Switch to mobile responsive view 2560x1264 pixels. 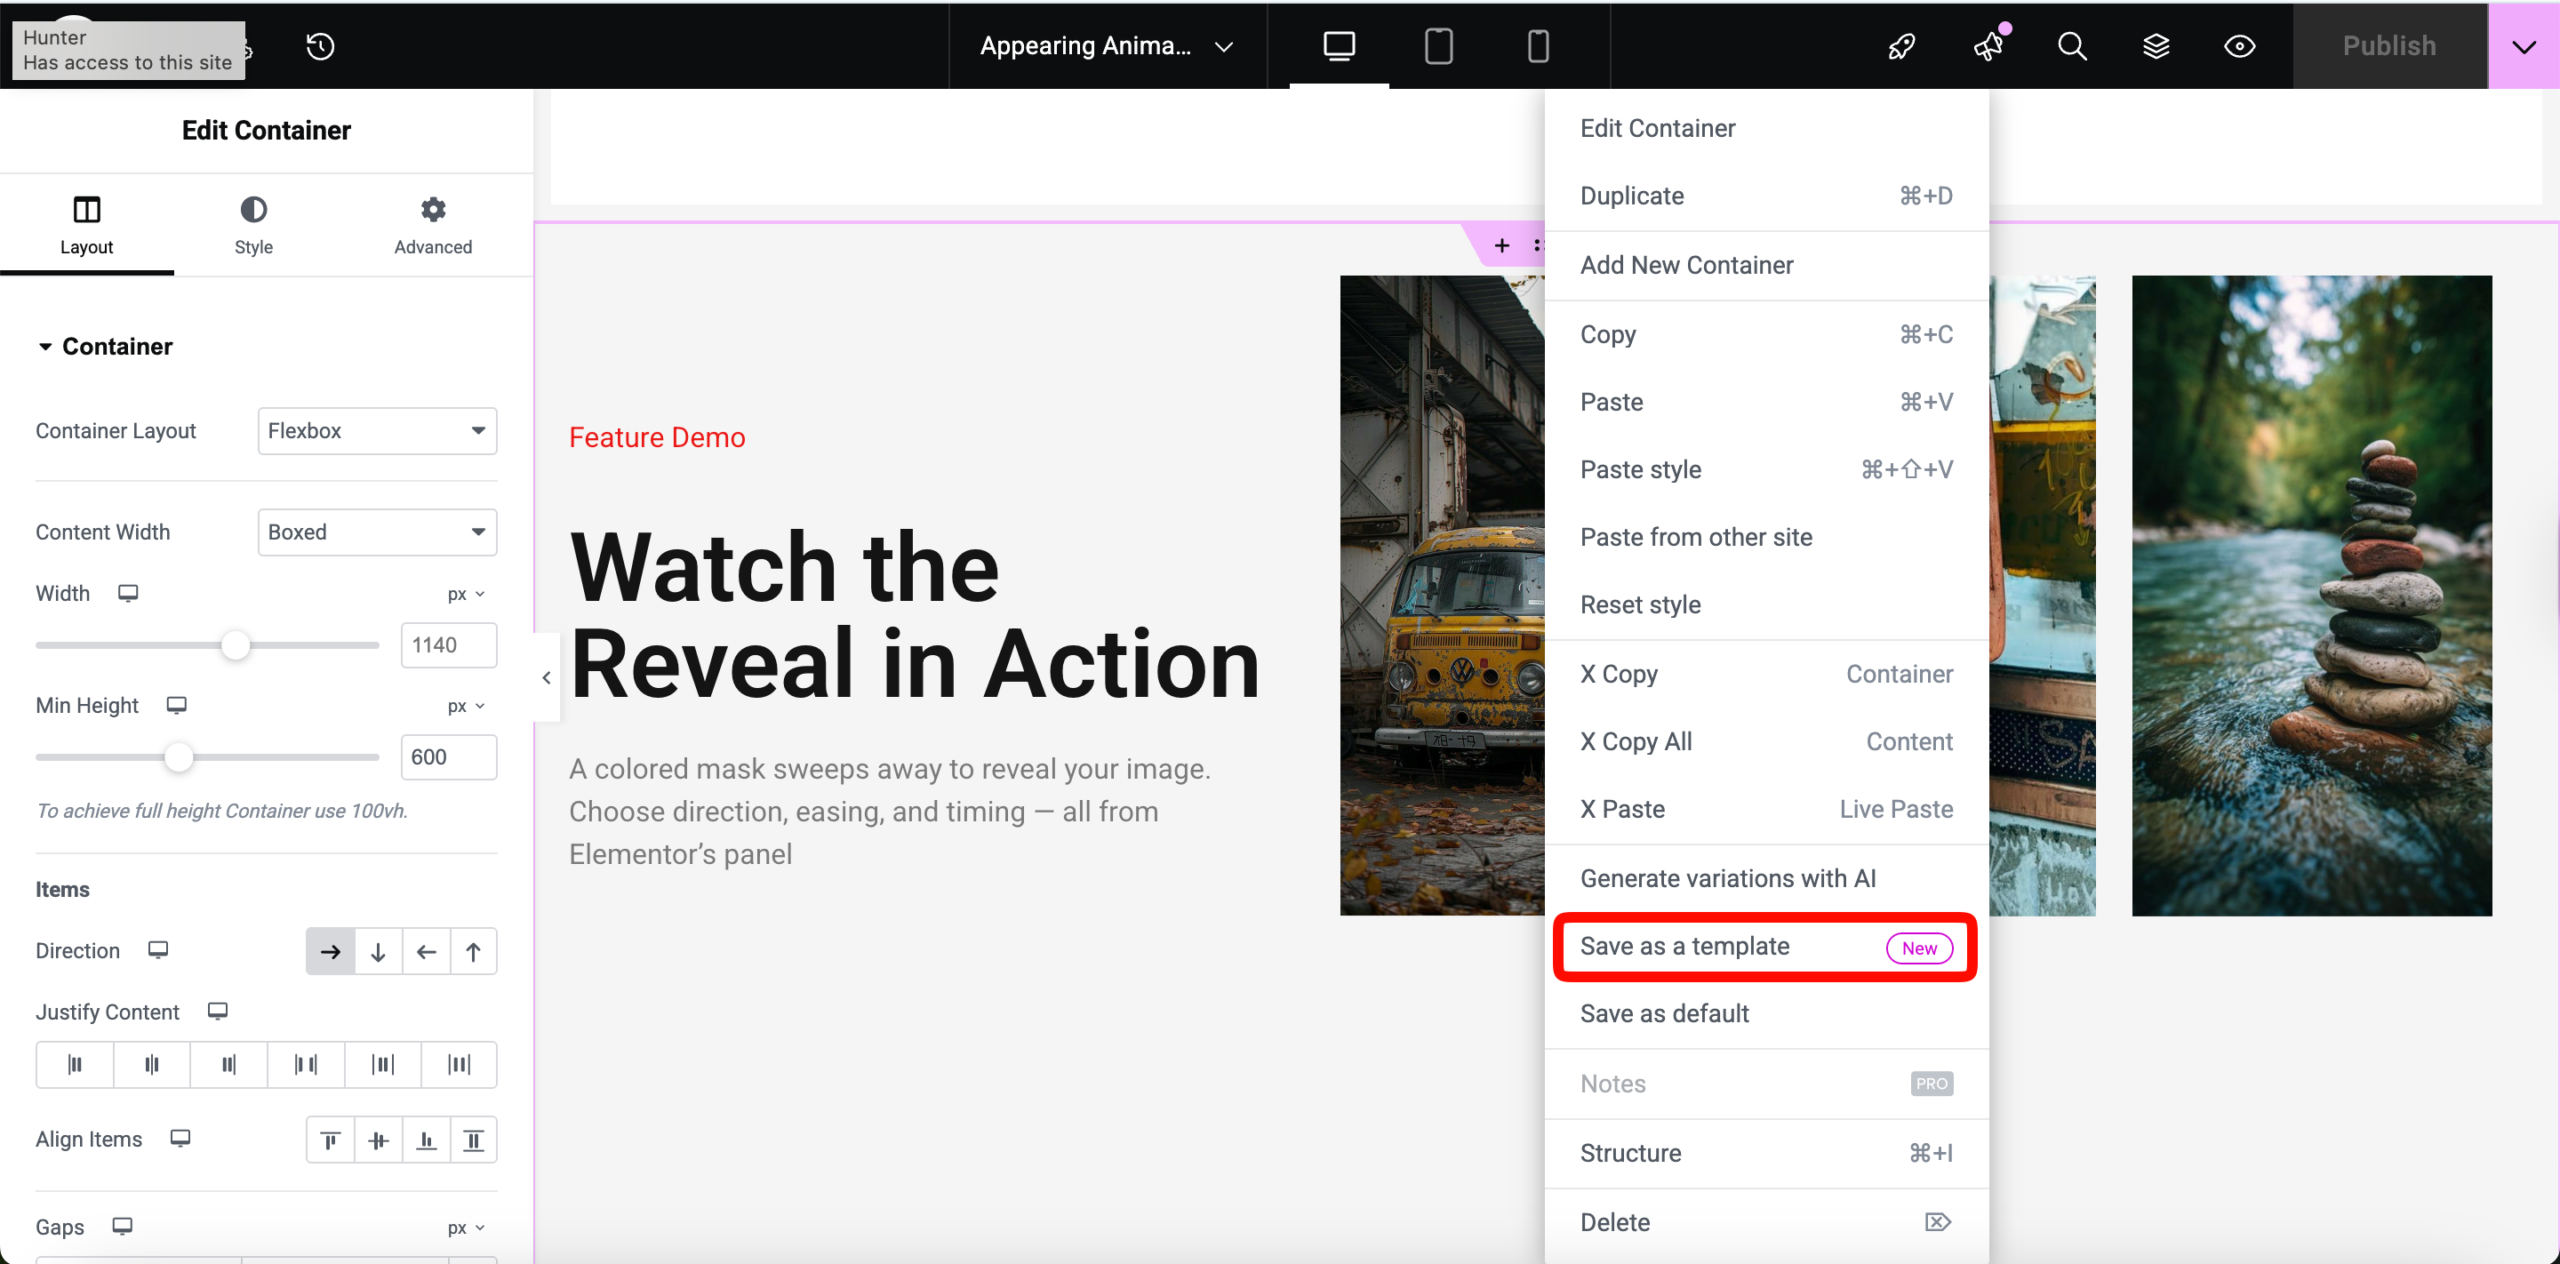point(1538,46)
